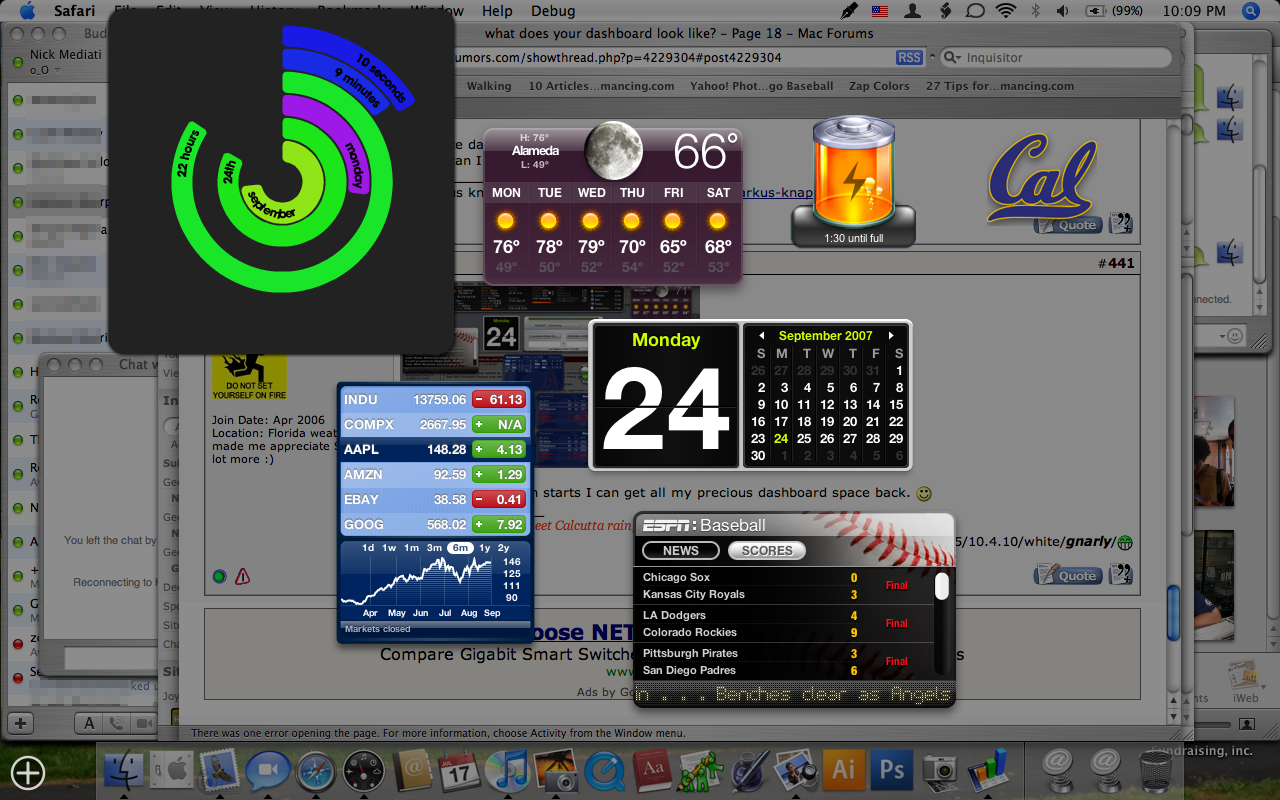Open iCal from the Dock
The width and height of the screenshot is (1280, 800).
459,770
